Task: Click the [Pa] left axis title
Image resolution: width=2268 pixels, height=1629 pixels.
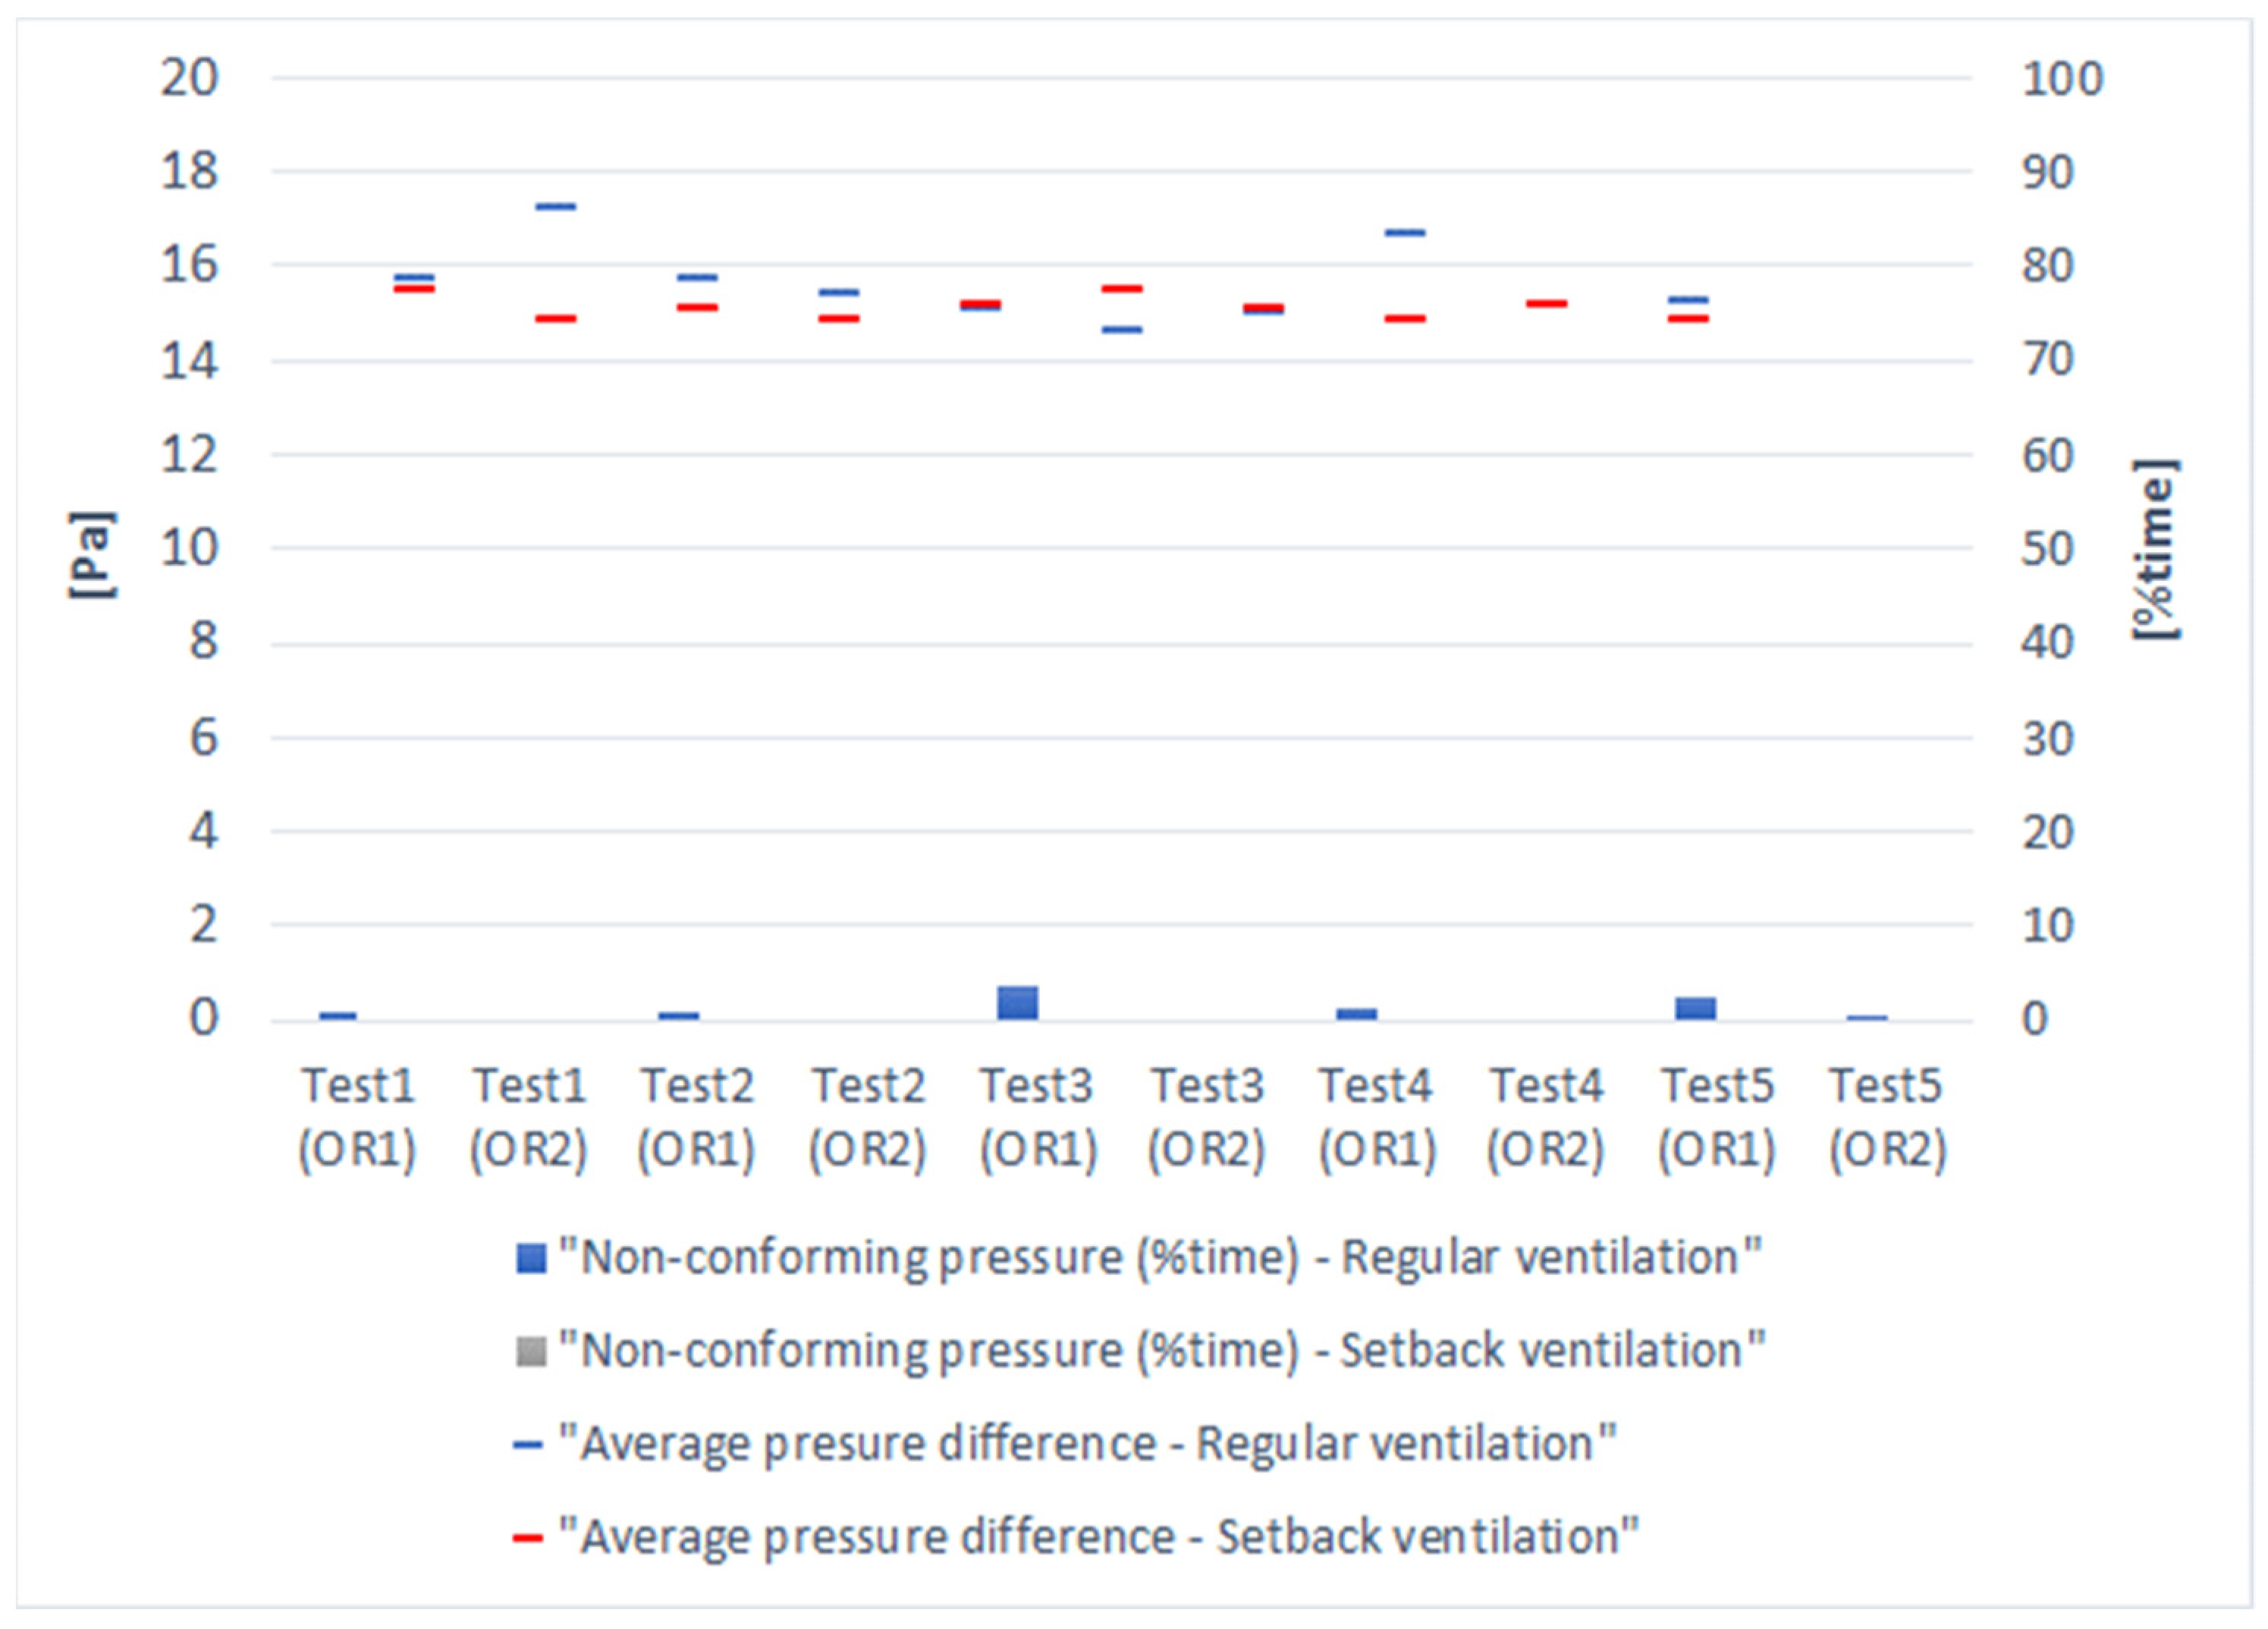Action: tap(92, 556)
